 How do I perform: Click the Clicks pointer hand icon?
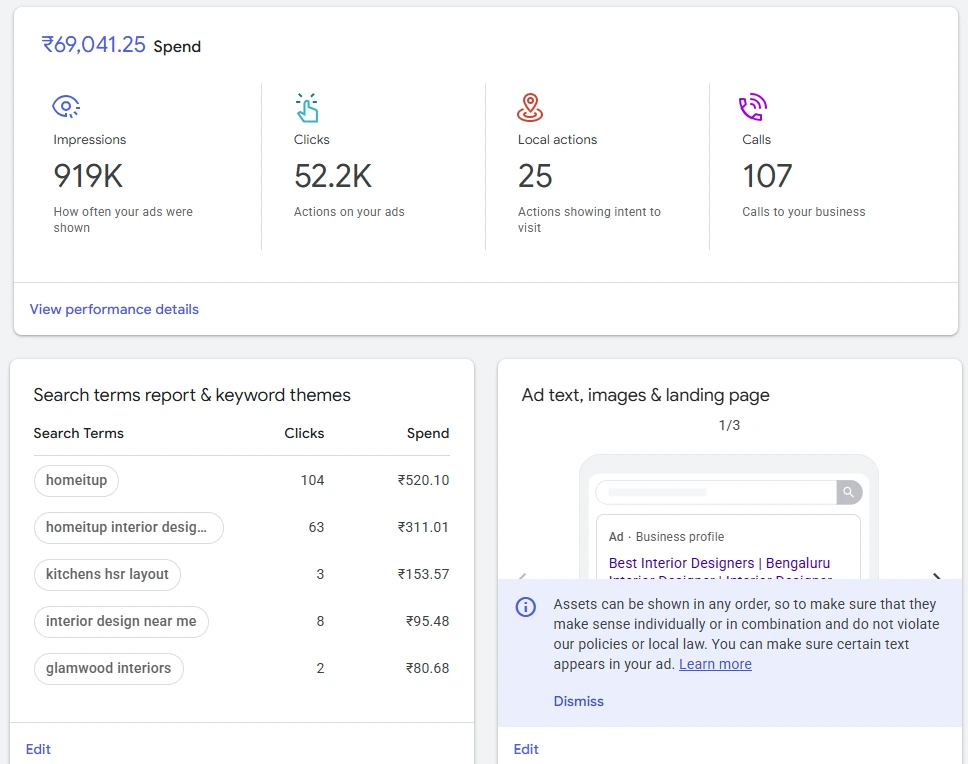(x=307, y=107)
